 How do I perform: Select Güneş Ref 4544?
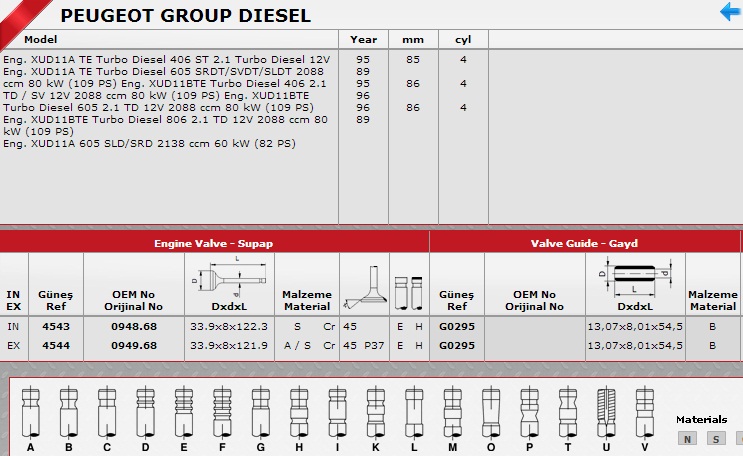pos(56,346)
